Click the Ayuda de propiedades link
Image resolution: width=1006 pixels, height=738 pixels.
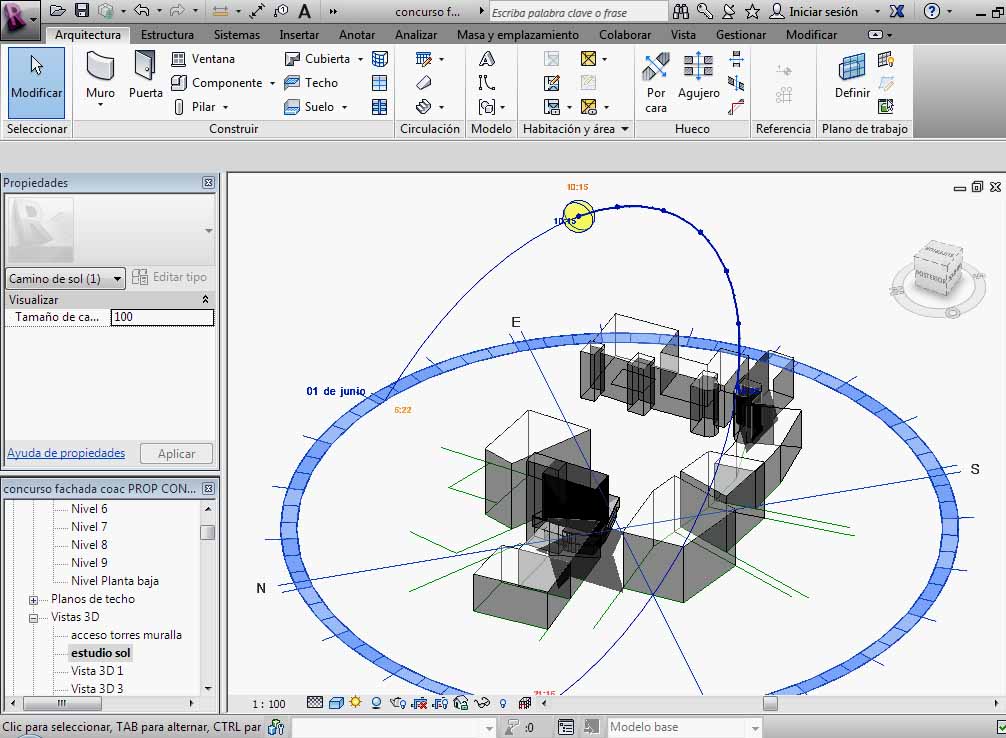[66, 453]
